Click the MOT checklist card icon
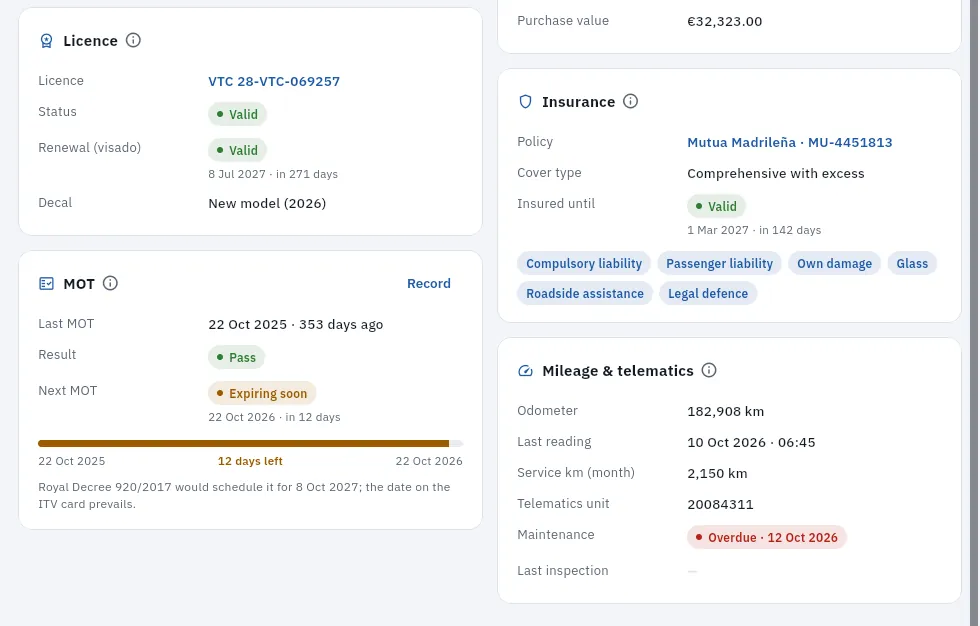This screenshot has width=980, height=626. click(46, 284)
